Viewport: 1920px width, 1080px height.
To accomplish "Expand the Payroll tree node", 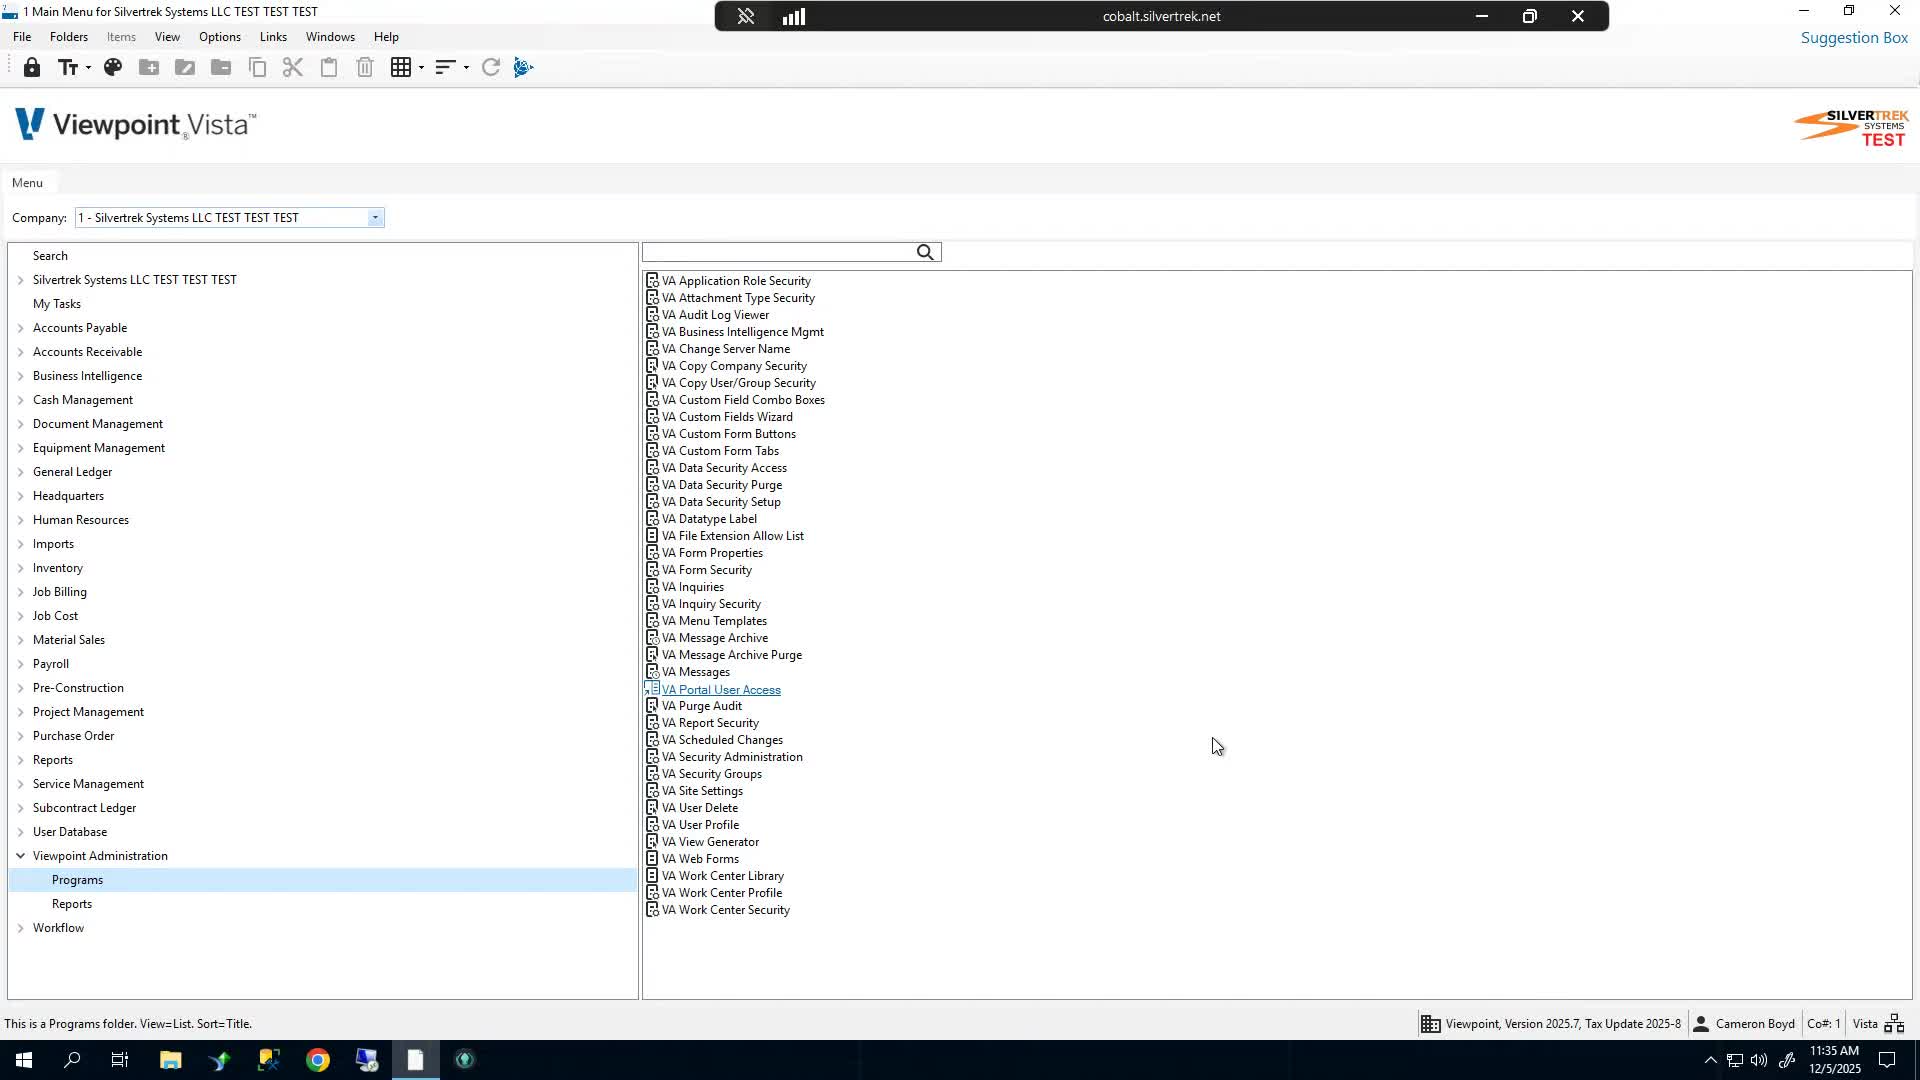I will (20, 664).
